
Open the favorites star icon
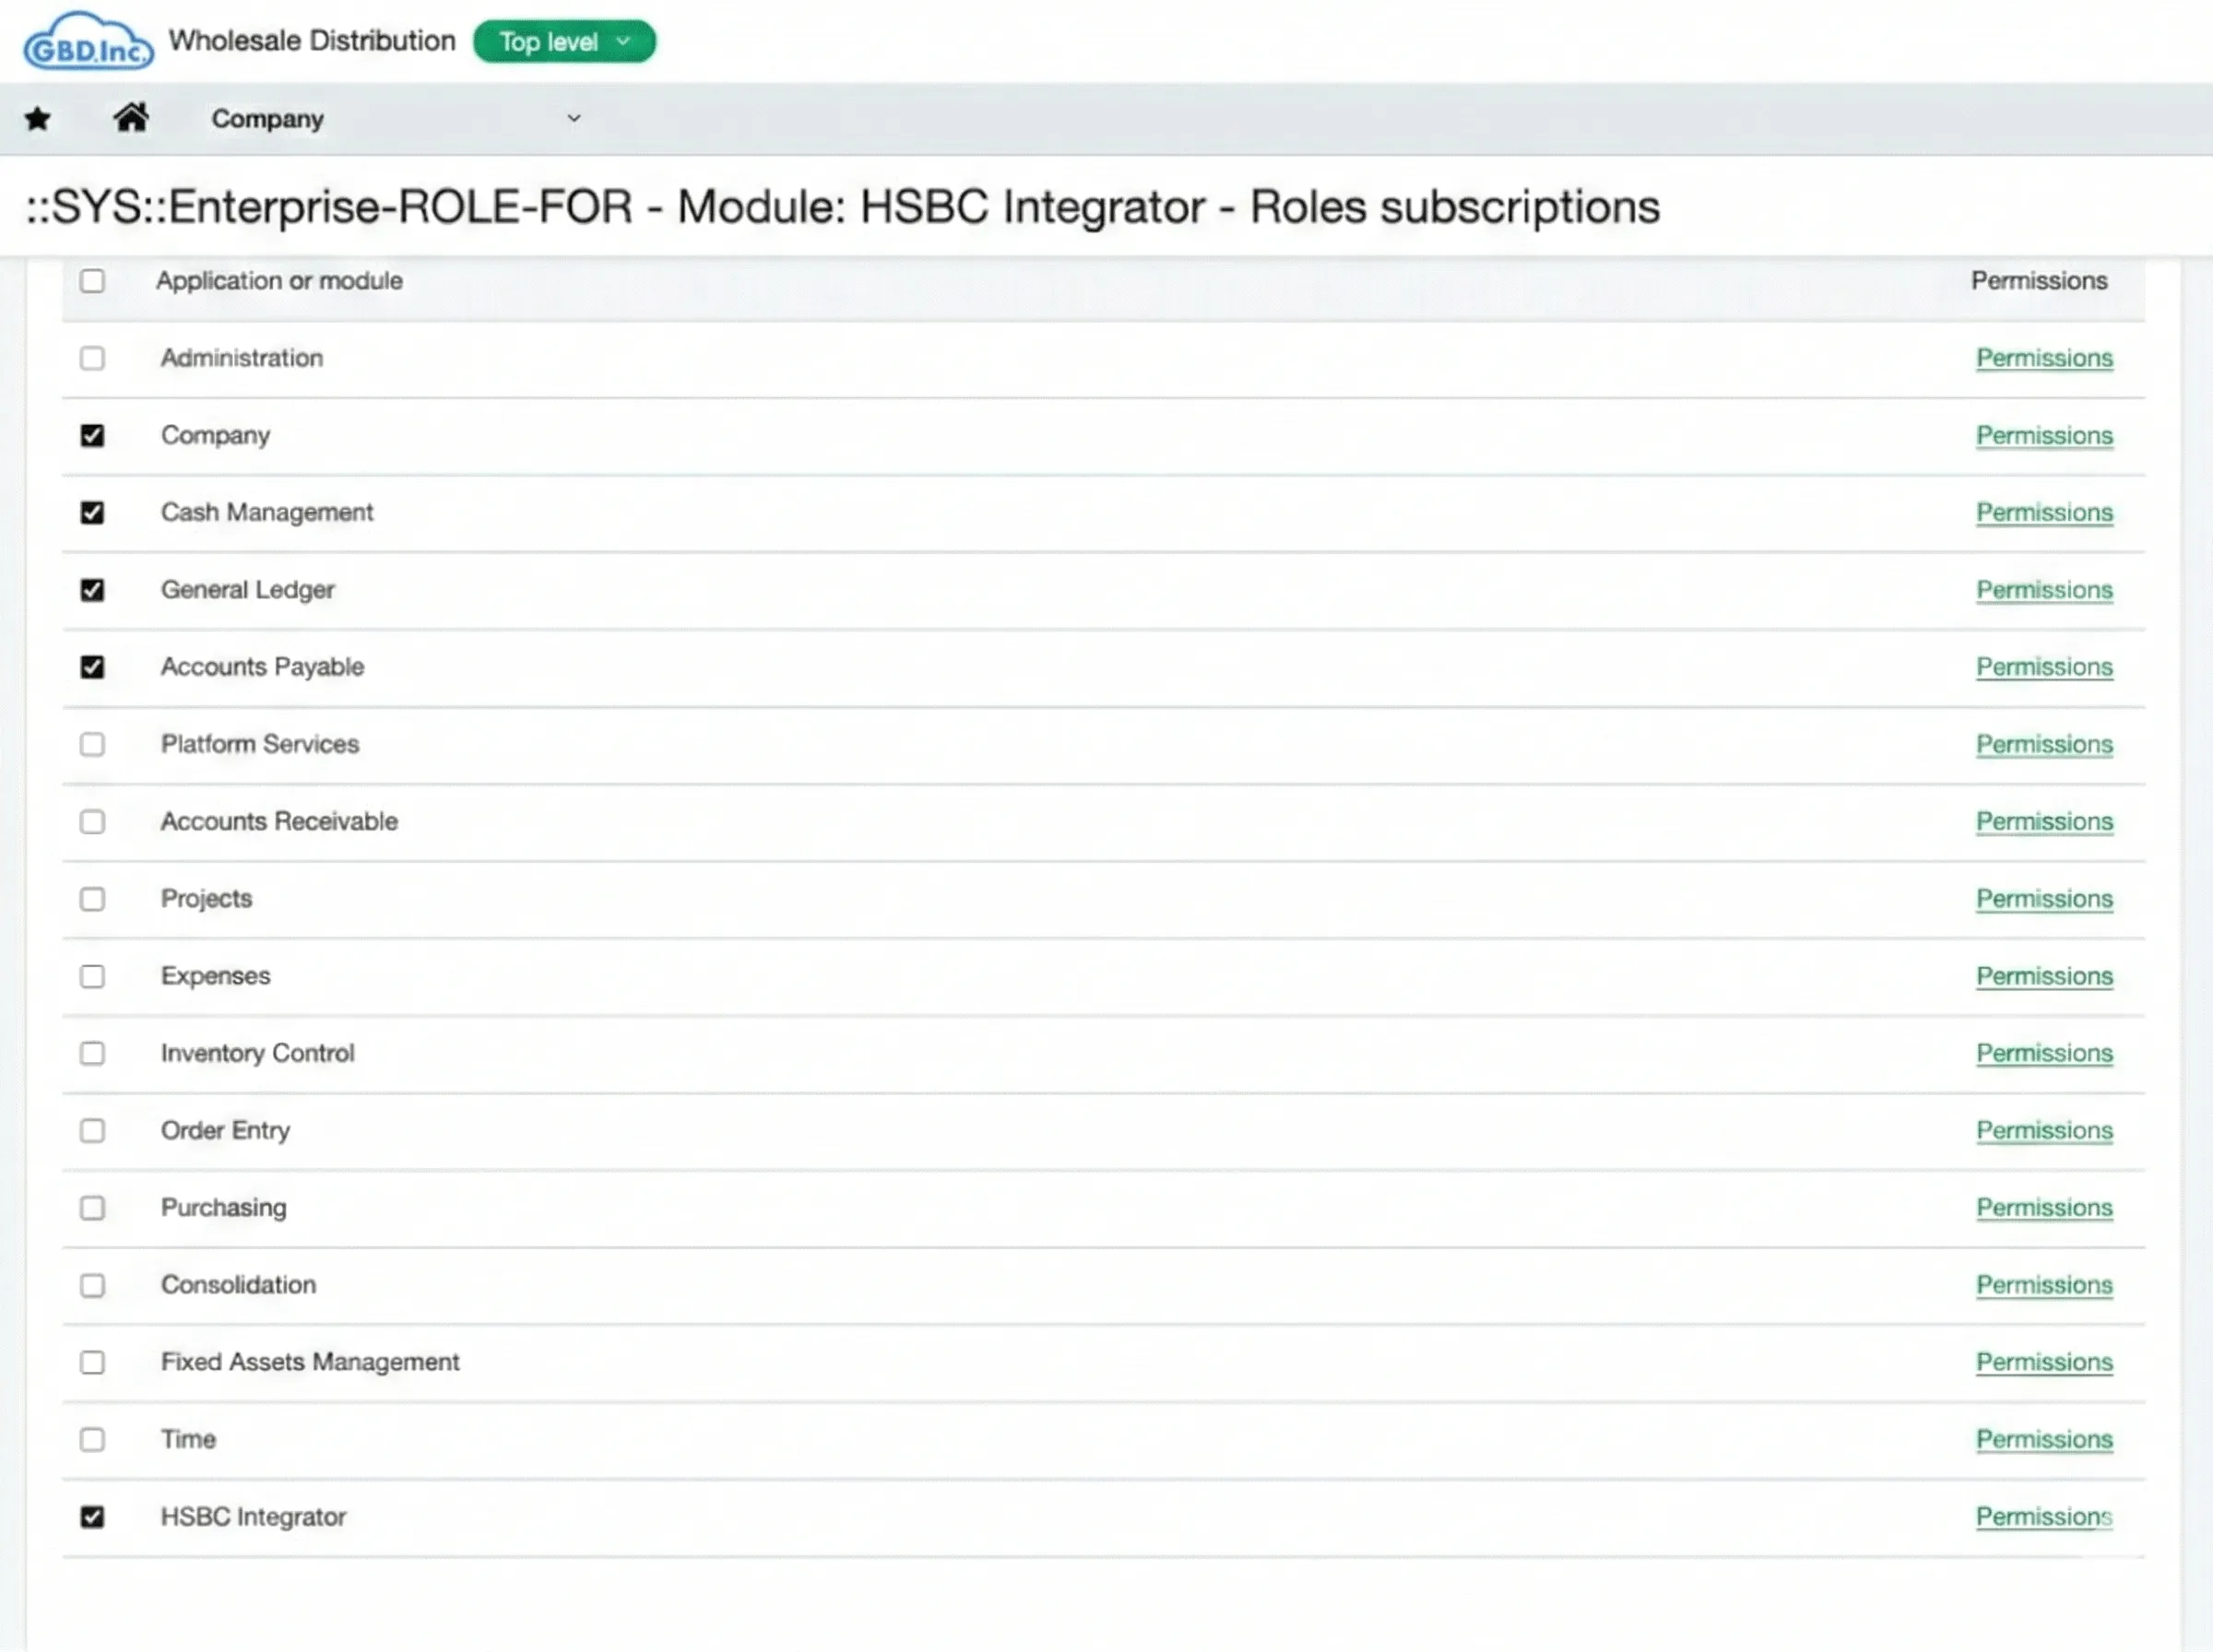[38, 119]
